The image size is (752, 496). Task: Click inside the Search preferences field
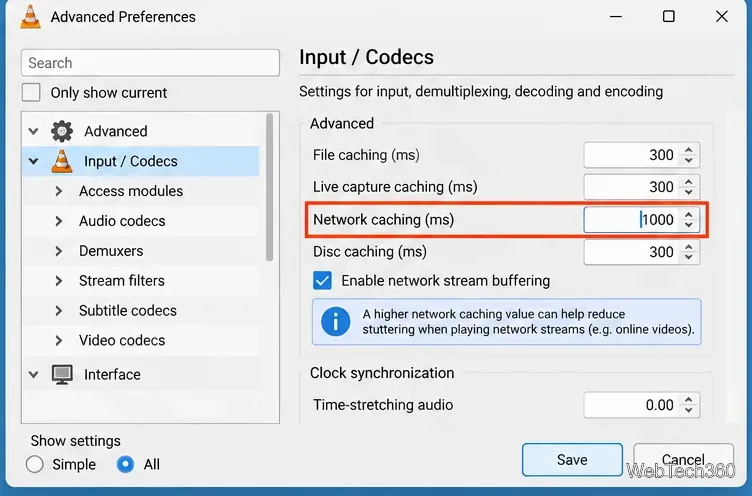pos(150,63)
